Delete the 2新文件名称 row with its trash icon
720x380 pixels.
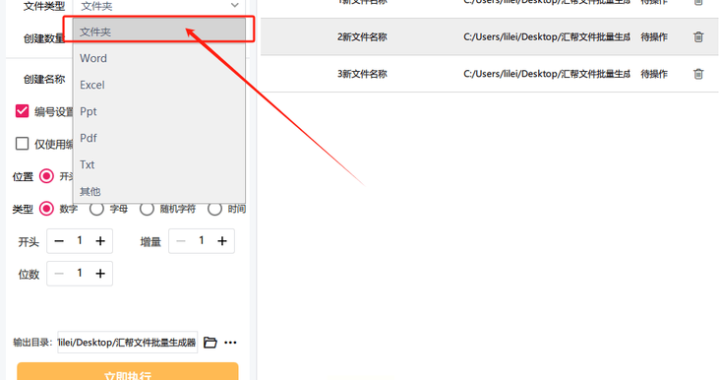click(x=698, y=37)
